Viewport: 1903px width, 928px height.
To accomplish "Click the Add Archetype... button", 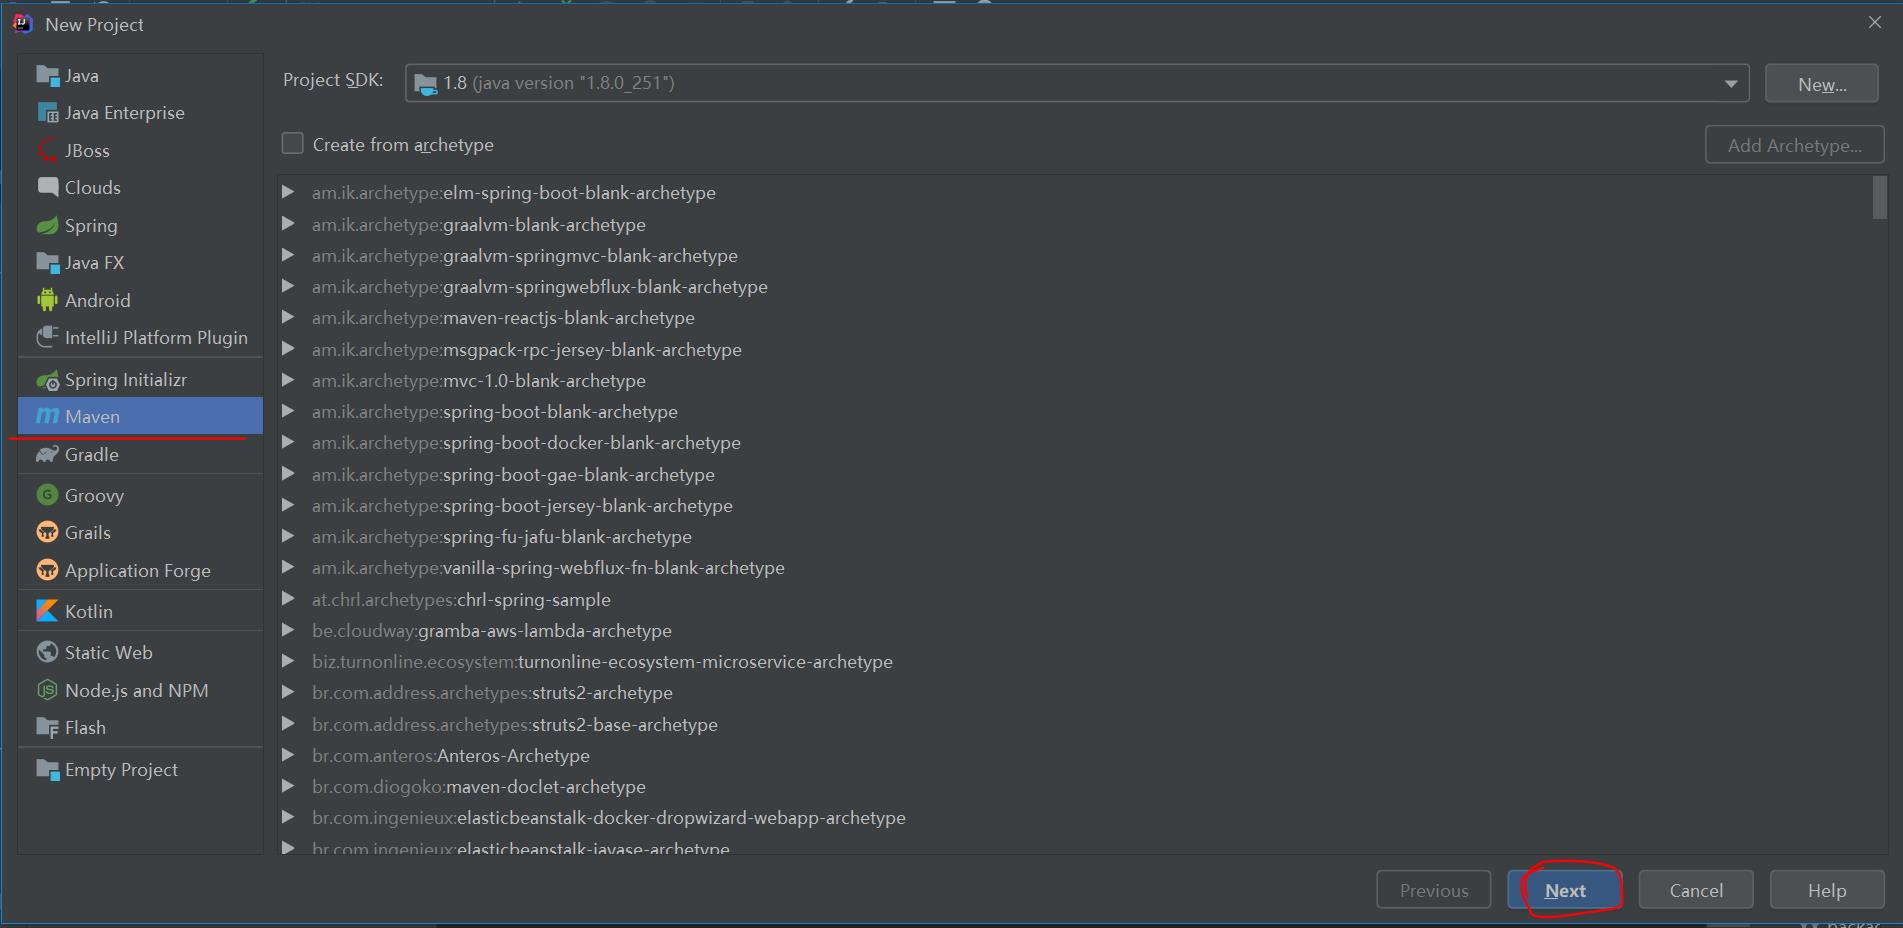I will [1795, 145].
